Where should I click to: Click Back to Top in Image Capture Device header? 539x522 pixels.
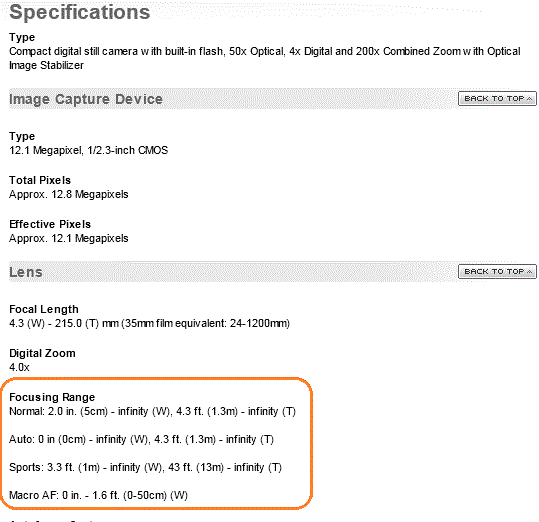[x=497, y=99]
